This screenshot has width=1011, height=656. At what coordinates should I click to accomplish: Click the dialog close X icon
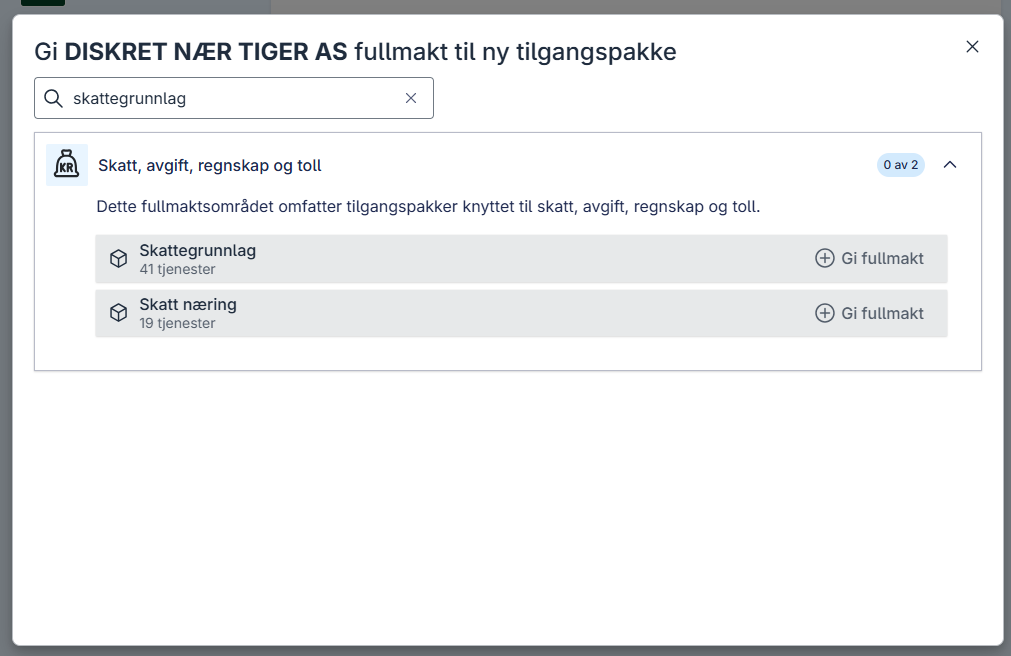[x=972, y=46]
